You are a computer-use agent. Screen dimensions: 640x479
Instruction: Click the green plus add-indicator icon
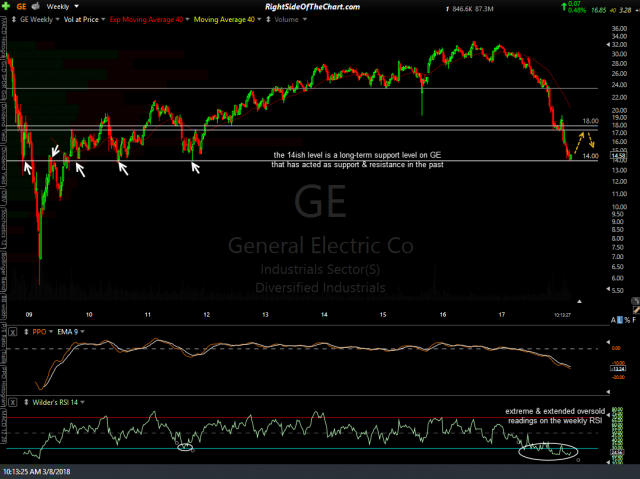[6, 6]
